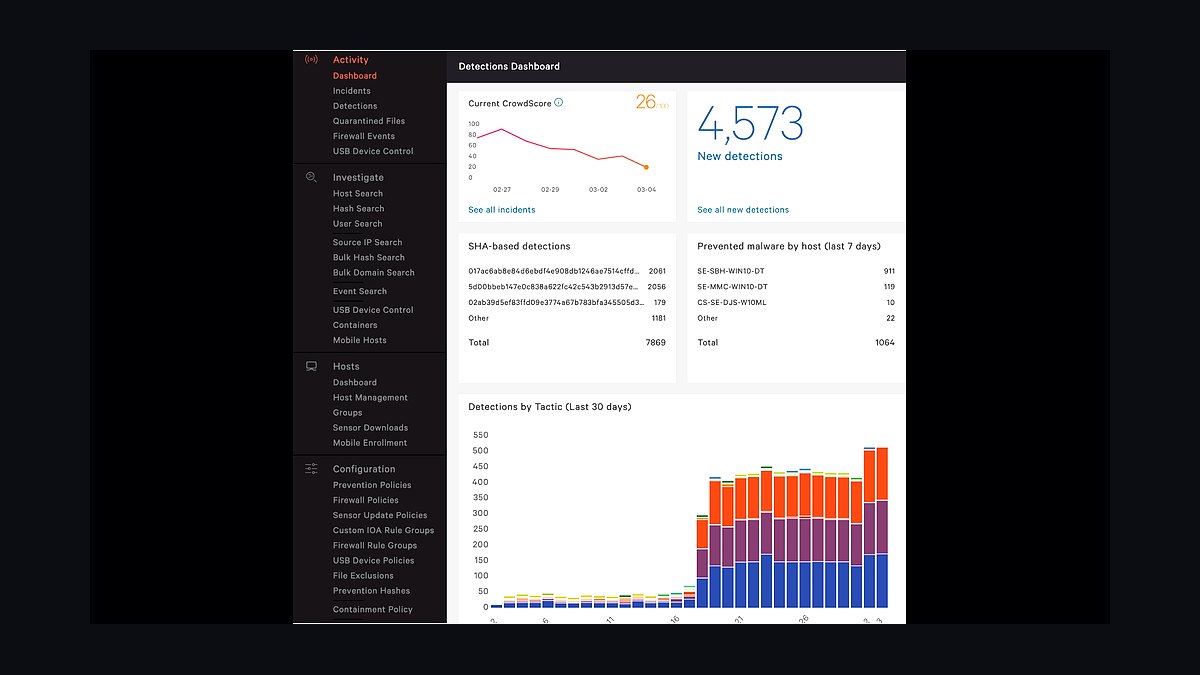Click the Hosts monitor icon
Screen dimensions: 1200x675
point(311,366)
